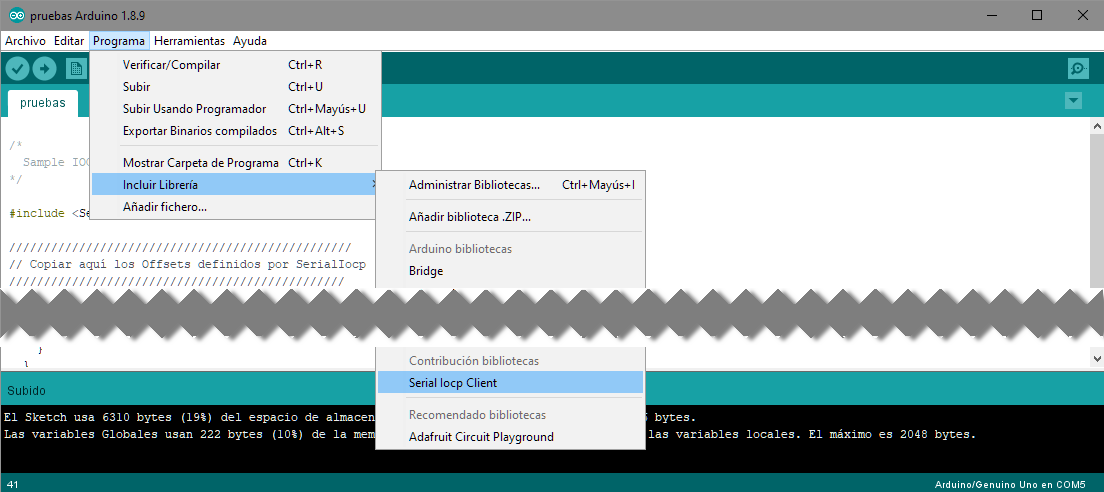This screenshot has height=492, width=1104.
Task: Open the tab options dropdown arrow
Action: click(1074, 101)
